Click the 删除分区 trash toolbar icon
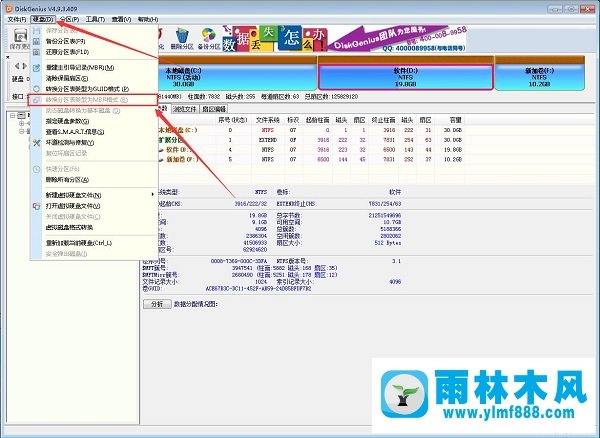 tap(182, 39)
